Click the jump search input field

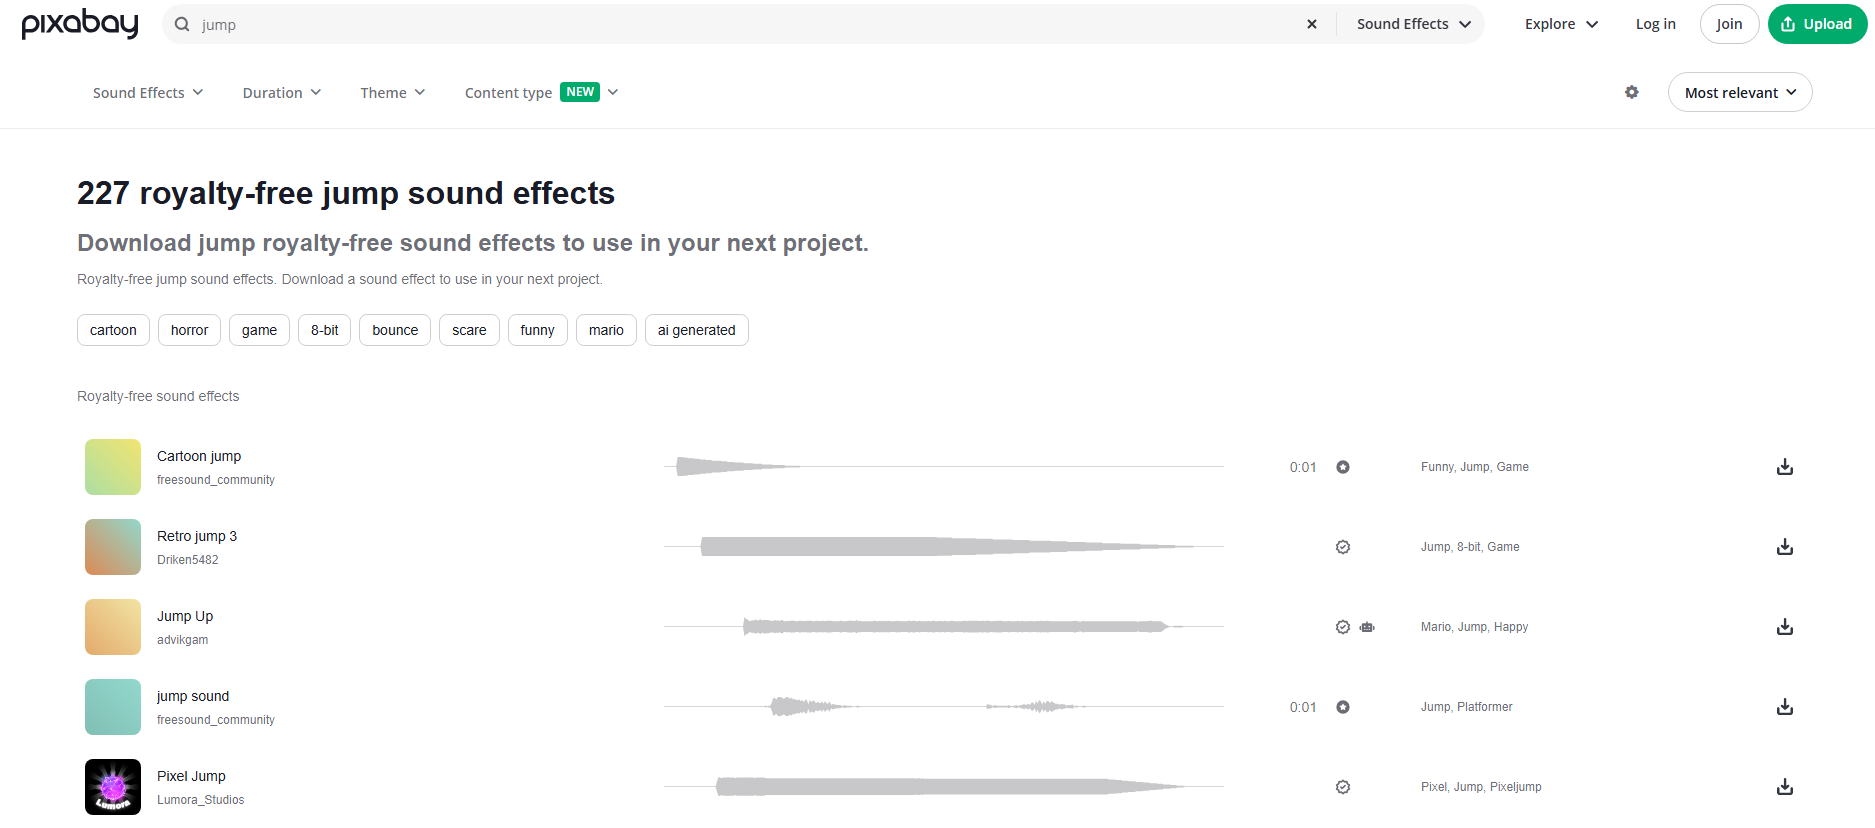[740, 24]
